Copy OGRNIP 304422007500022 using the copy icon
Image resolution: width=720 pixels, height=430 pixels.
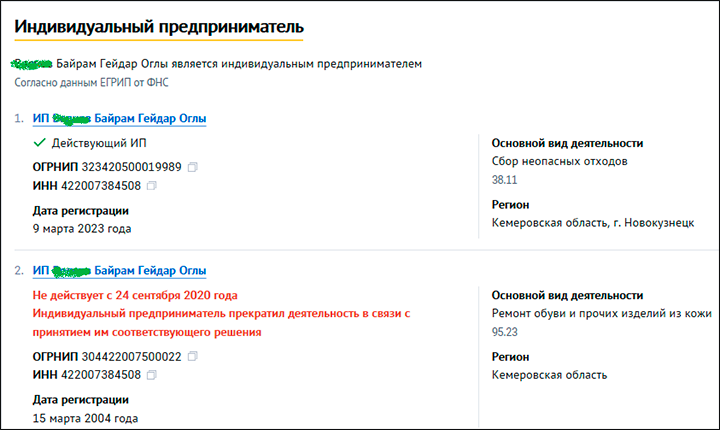click(x=192, y=356)
